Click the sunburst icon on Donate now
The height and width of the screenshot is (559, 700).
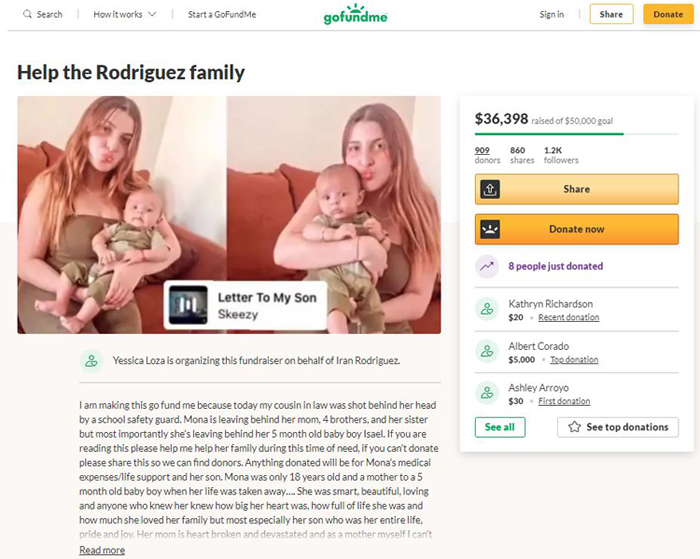tap(490, 229)
